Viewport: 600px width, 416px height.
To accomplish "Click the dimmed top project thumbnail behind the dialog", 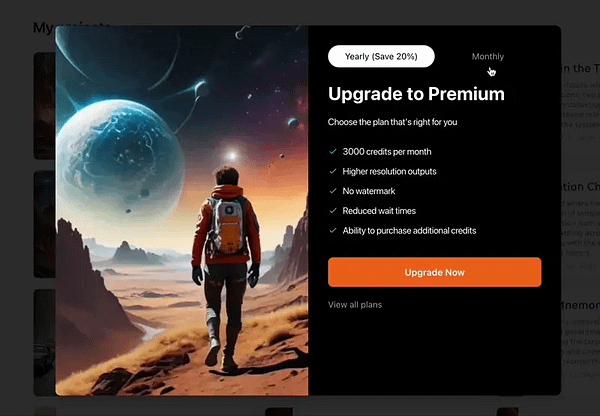I will [44, 106].
